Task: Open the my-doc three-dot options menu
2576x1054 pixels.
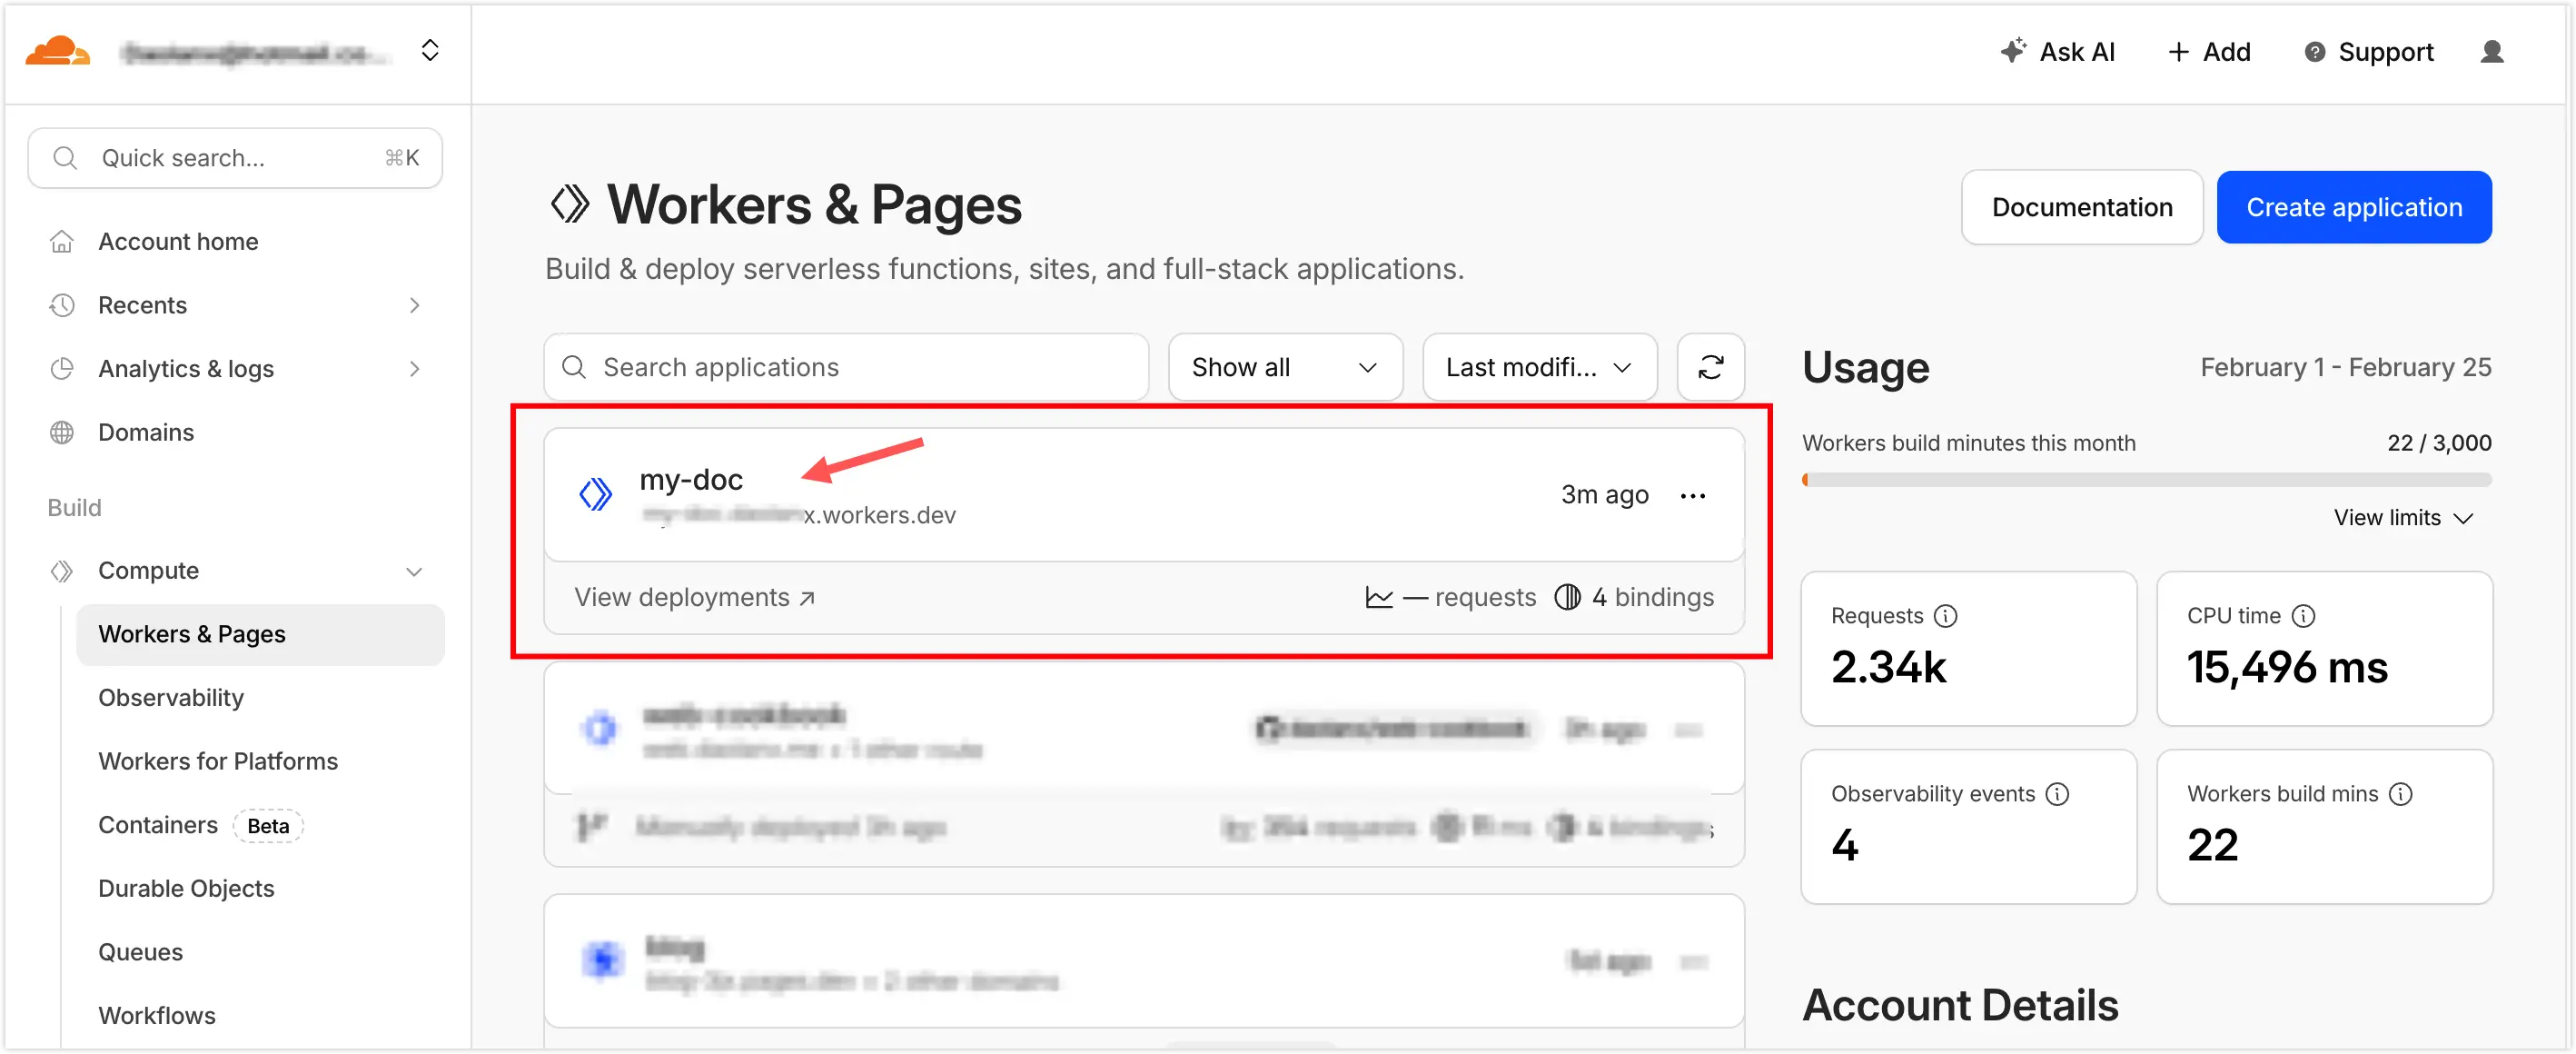Action: click(1692, 496)
